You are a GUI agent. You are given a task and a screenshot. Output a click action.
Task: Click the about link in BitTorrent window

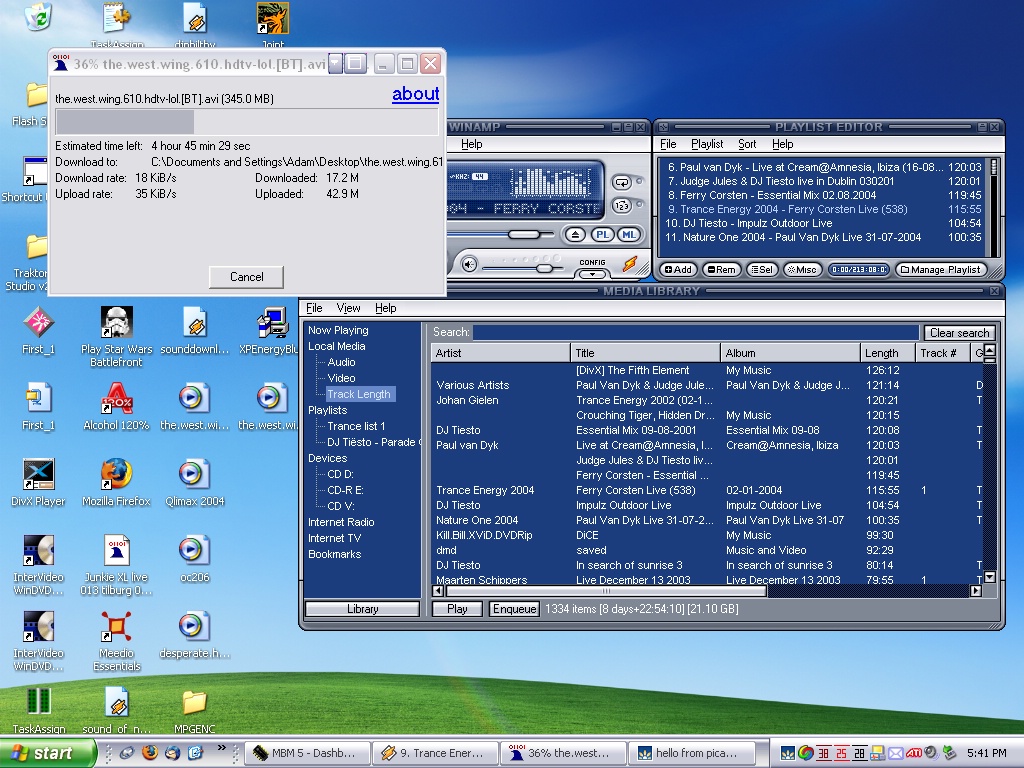point(415,94)
